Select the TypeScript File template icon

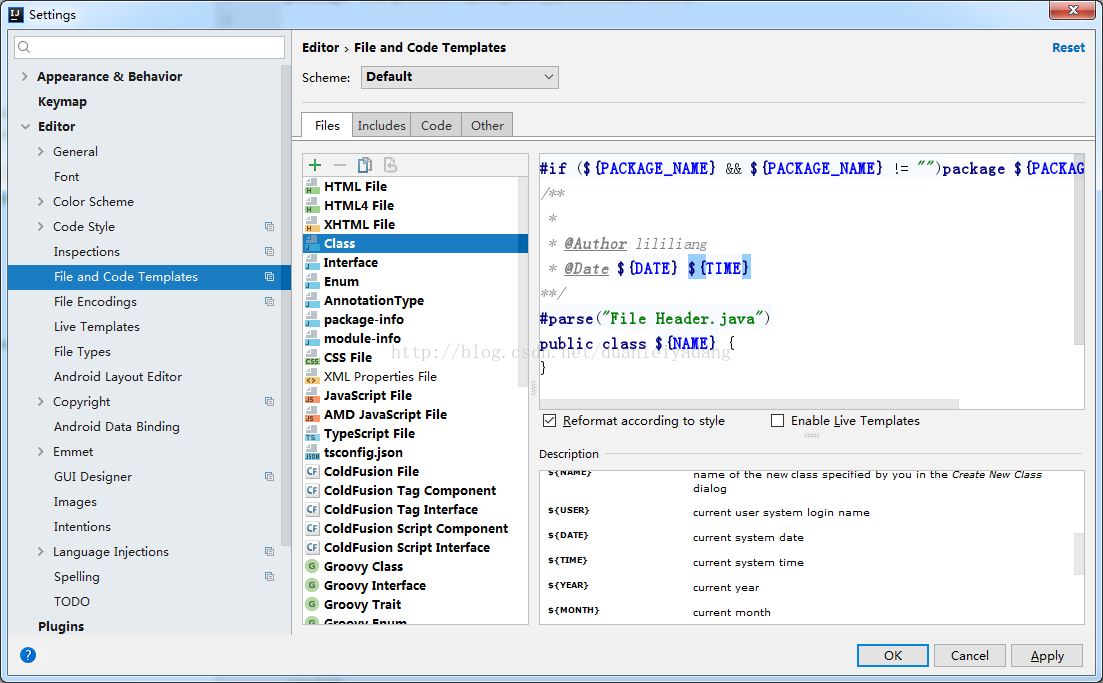point(312,433)
